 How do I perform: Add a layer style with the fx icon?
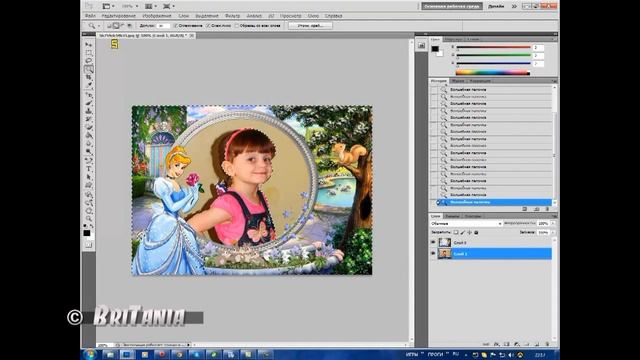(x=496, y=344)
